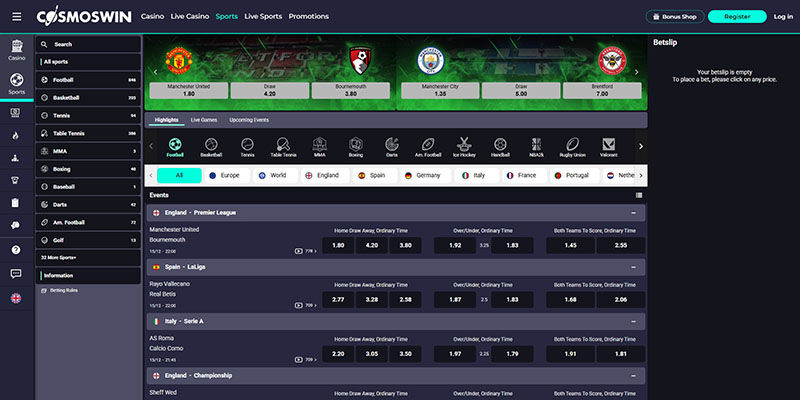Collapse the Italy - Serie A section
Image resolution: width=800 pixels, height=400 pixels.
click(x=634, y=321)
